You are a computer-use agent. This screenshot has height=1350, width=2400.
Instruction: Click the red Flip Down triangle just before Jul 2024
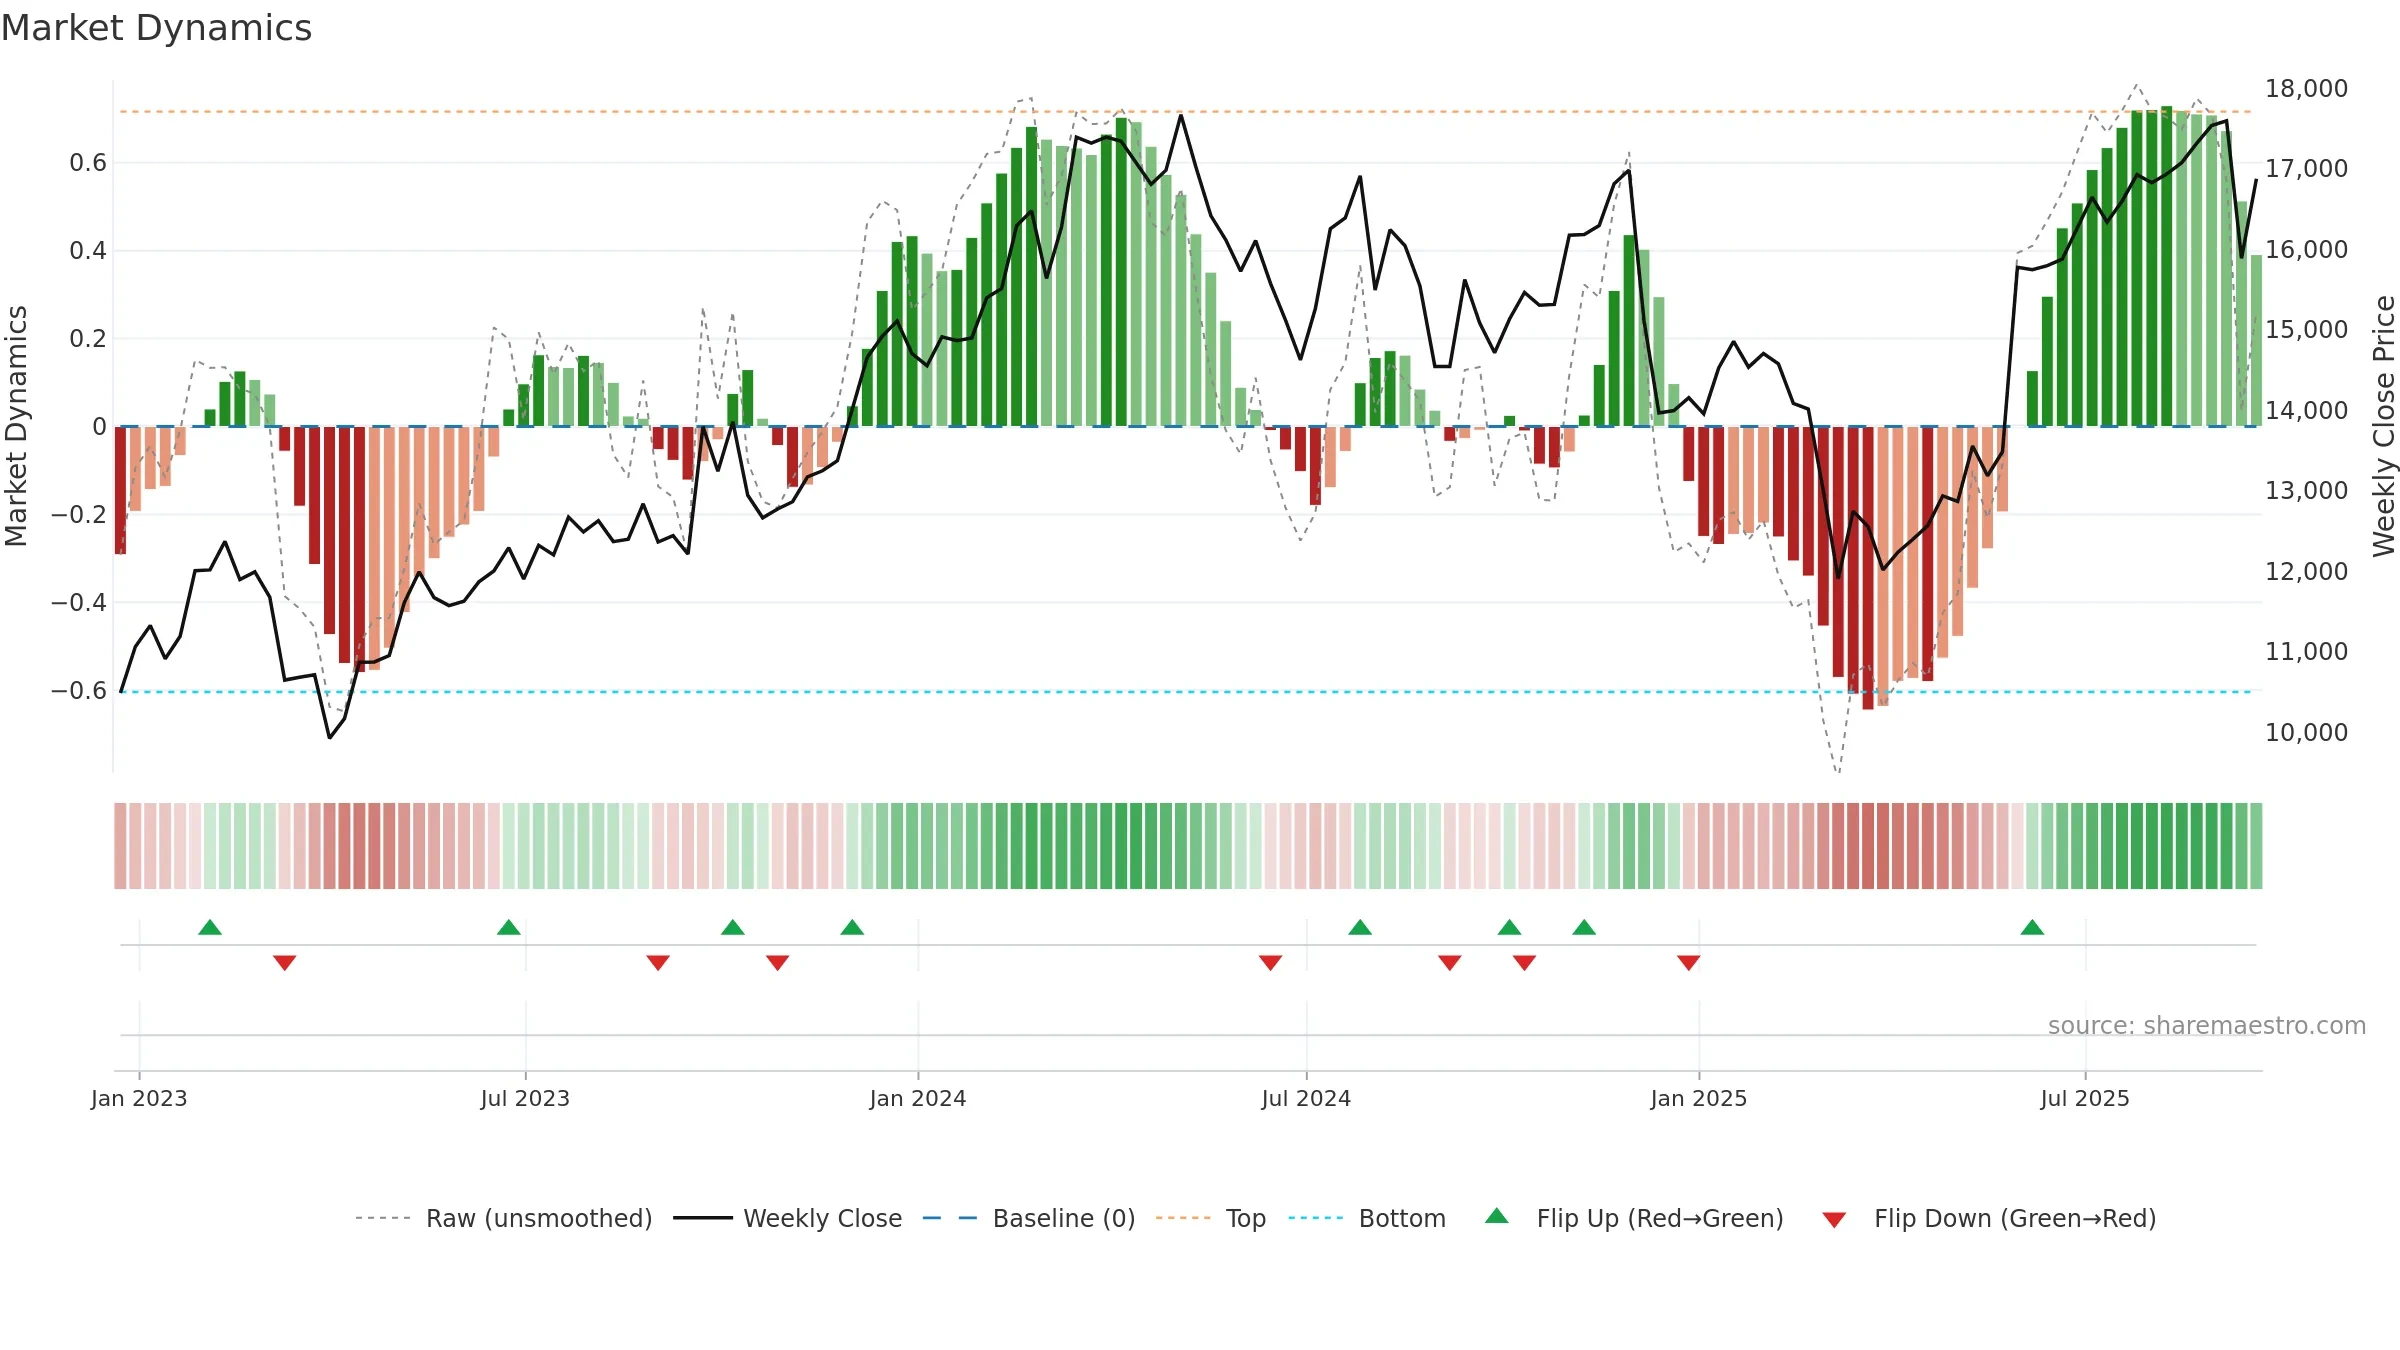coord(1271,963)
